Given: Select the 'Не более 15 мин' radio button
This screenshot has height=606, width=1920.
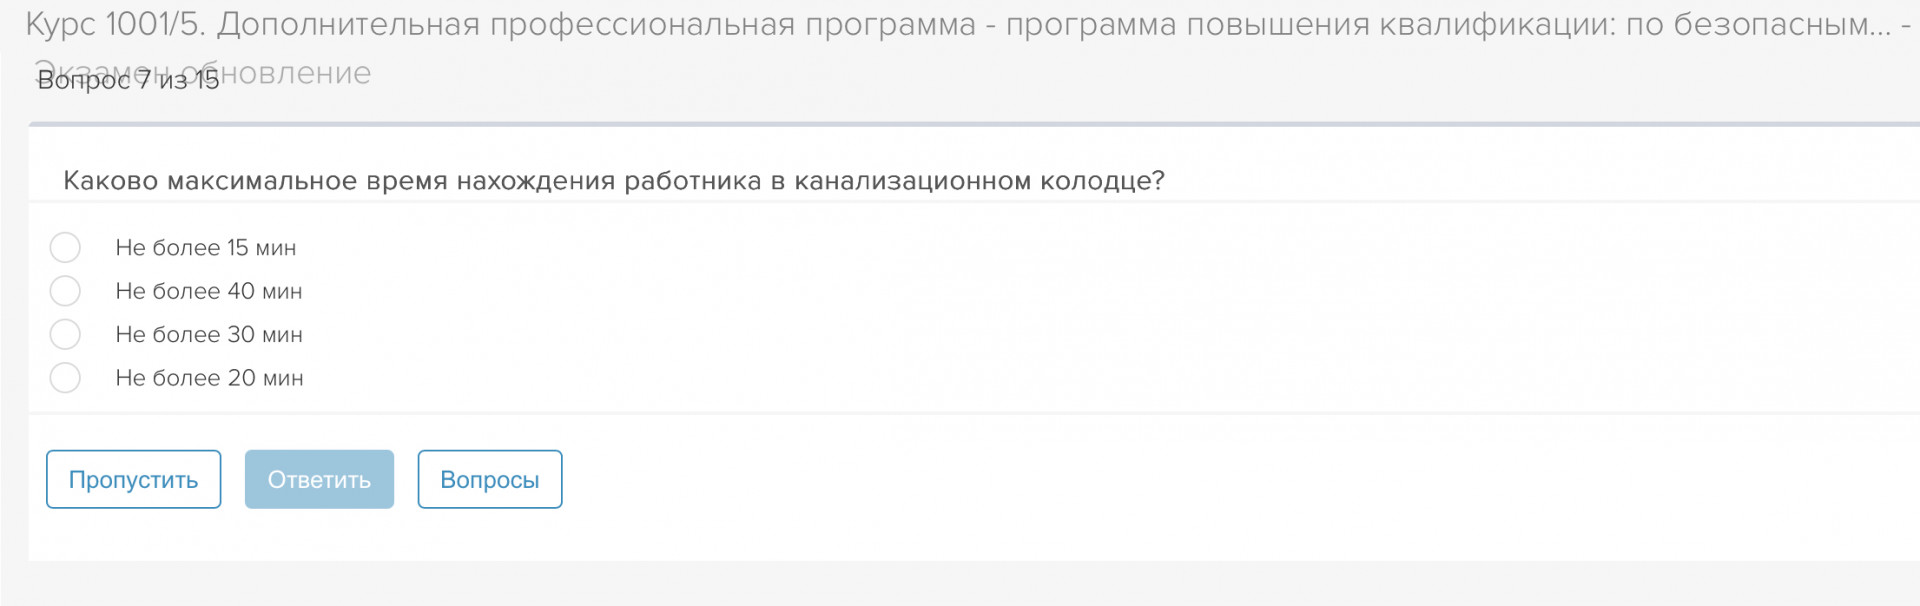Looking at the screenshot, I should [65, 247].
